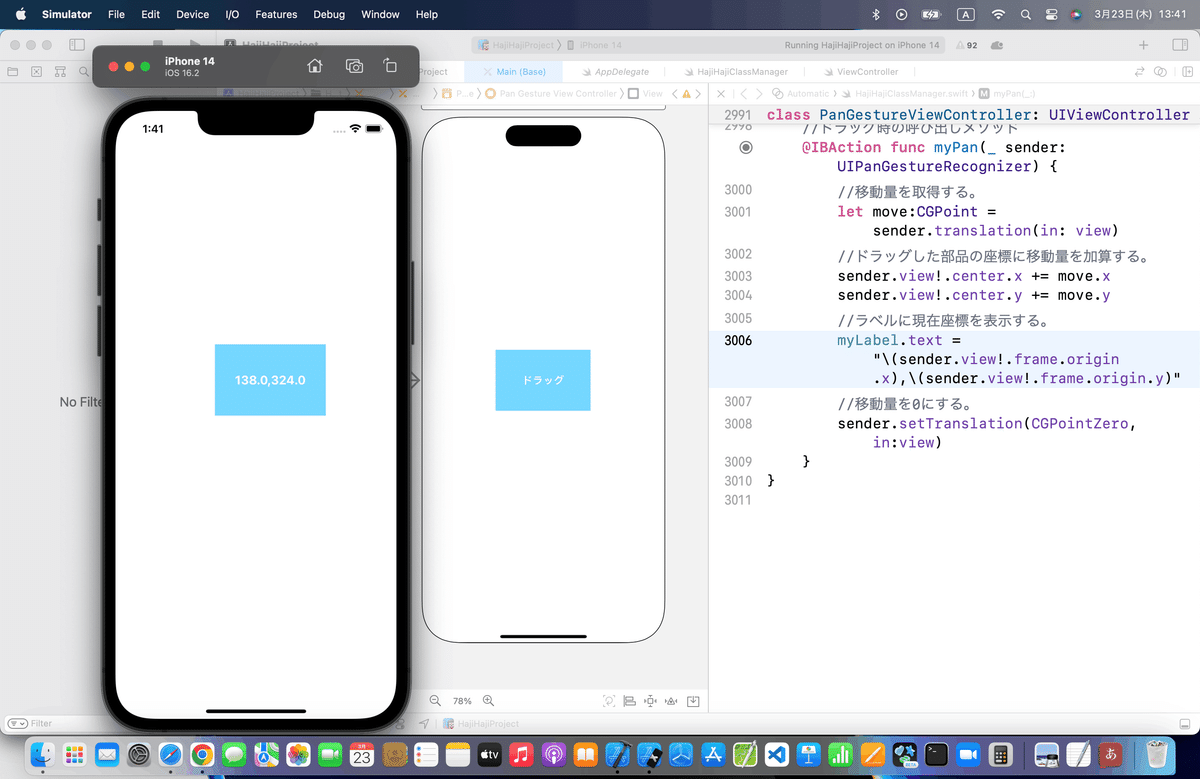The width and height of the screenshot is (1200, 779).
Task: Click the warning triangle in storyboard jump bar
Action: click(x=686, y=94)
